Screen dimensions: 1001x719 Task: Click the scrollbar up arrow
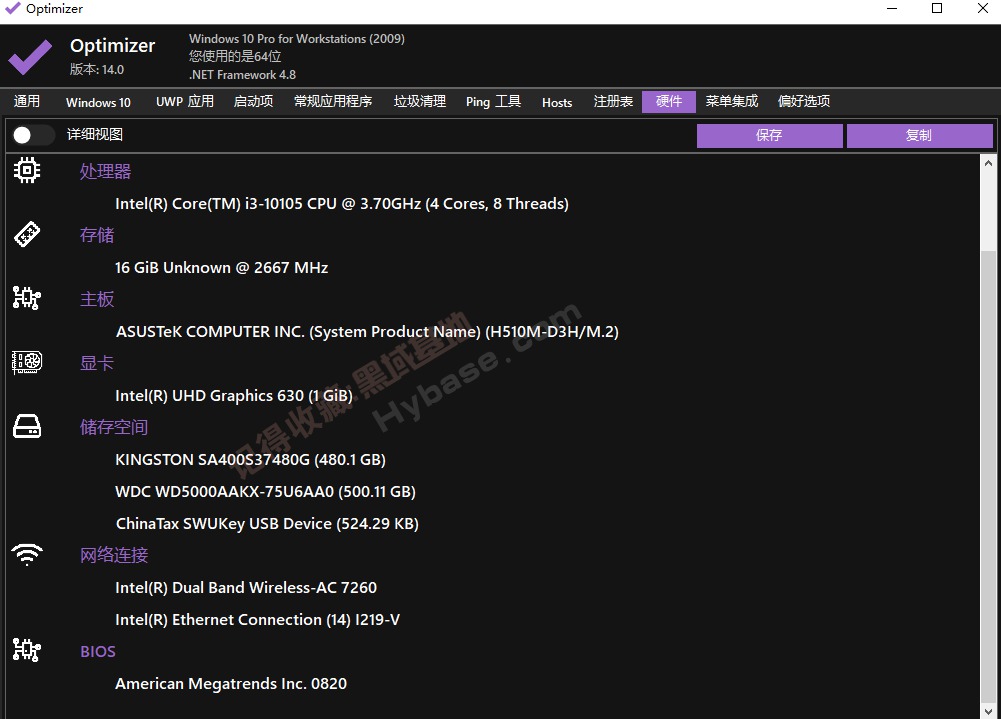click(988, 163)
